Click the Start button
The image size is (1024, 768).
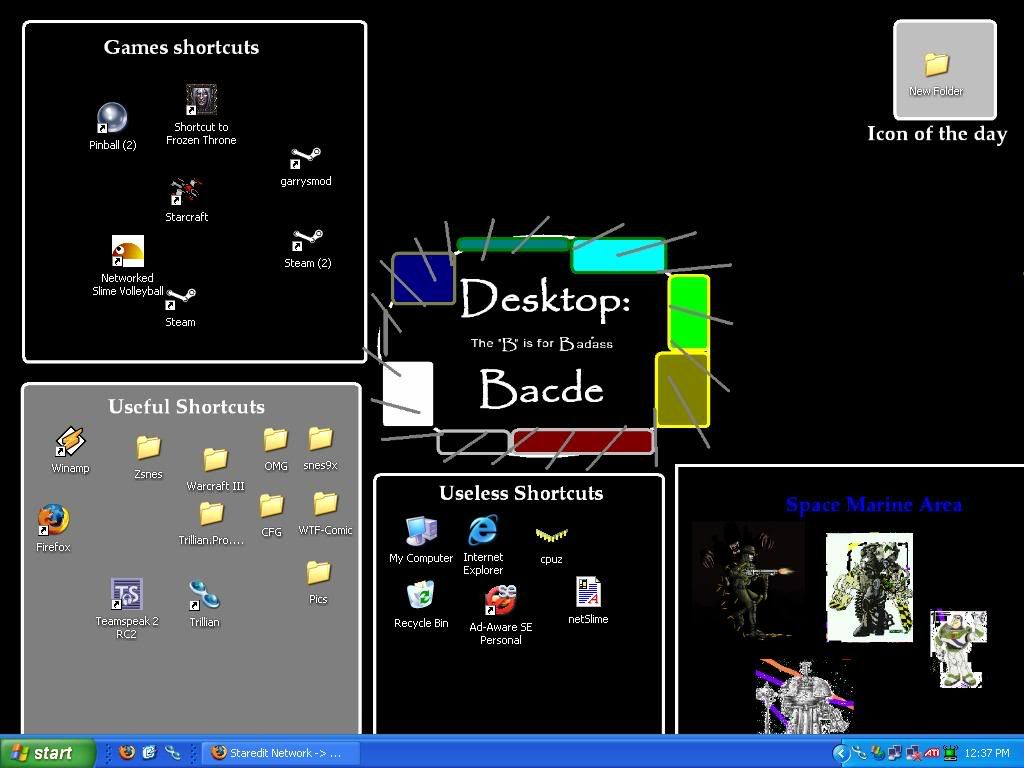point(47,753)
